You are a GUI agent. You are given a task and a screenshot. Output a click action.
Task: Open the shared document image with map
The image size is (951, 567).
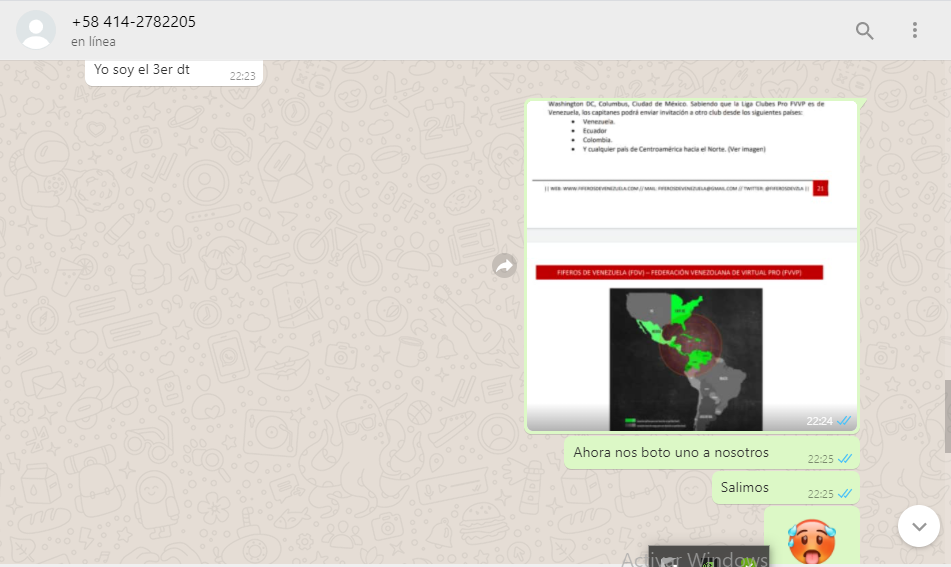click(692, 266)
